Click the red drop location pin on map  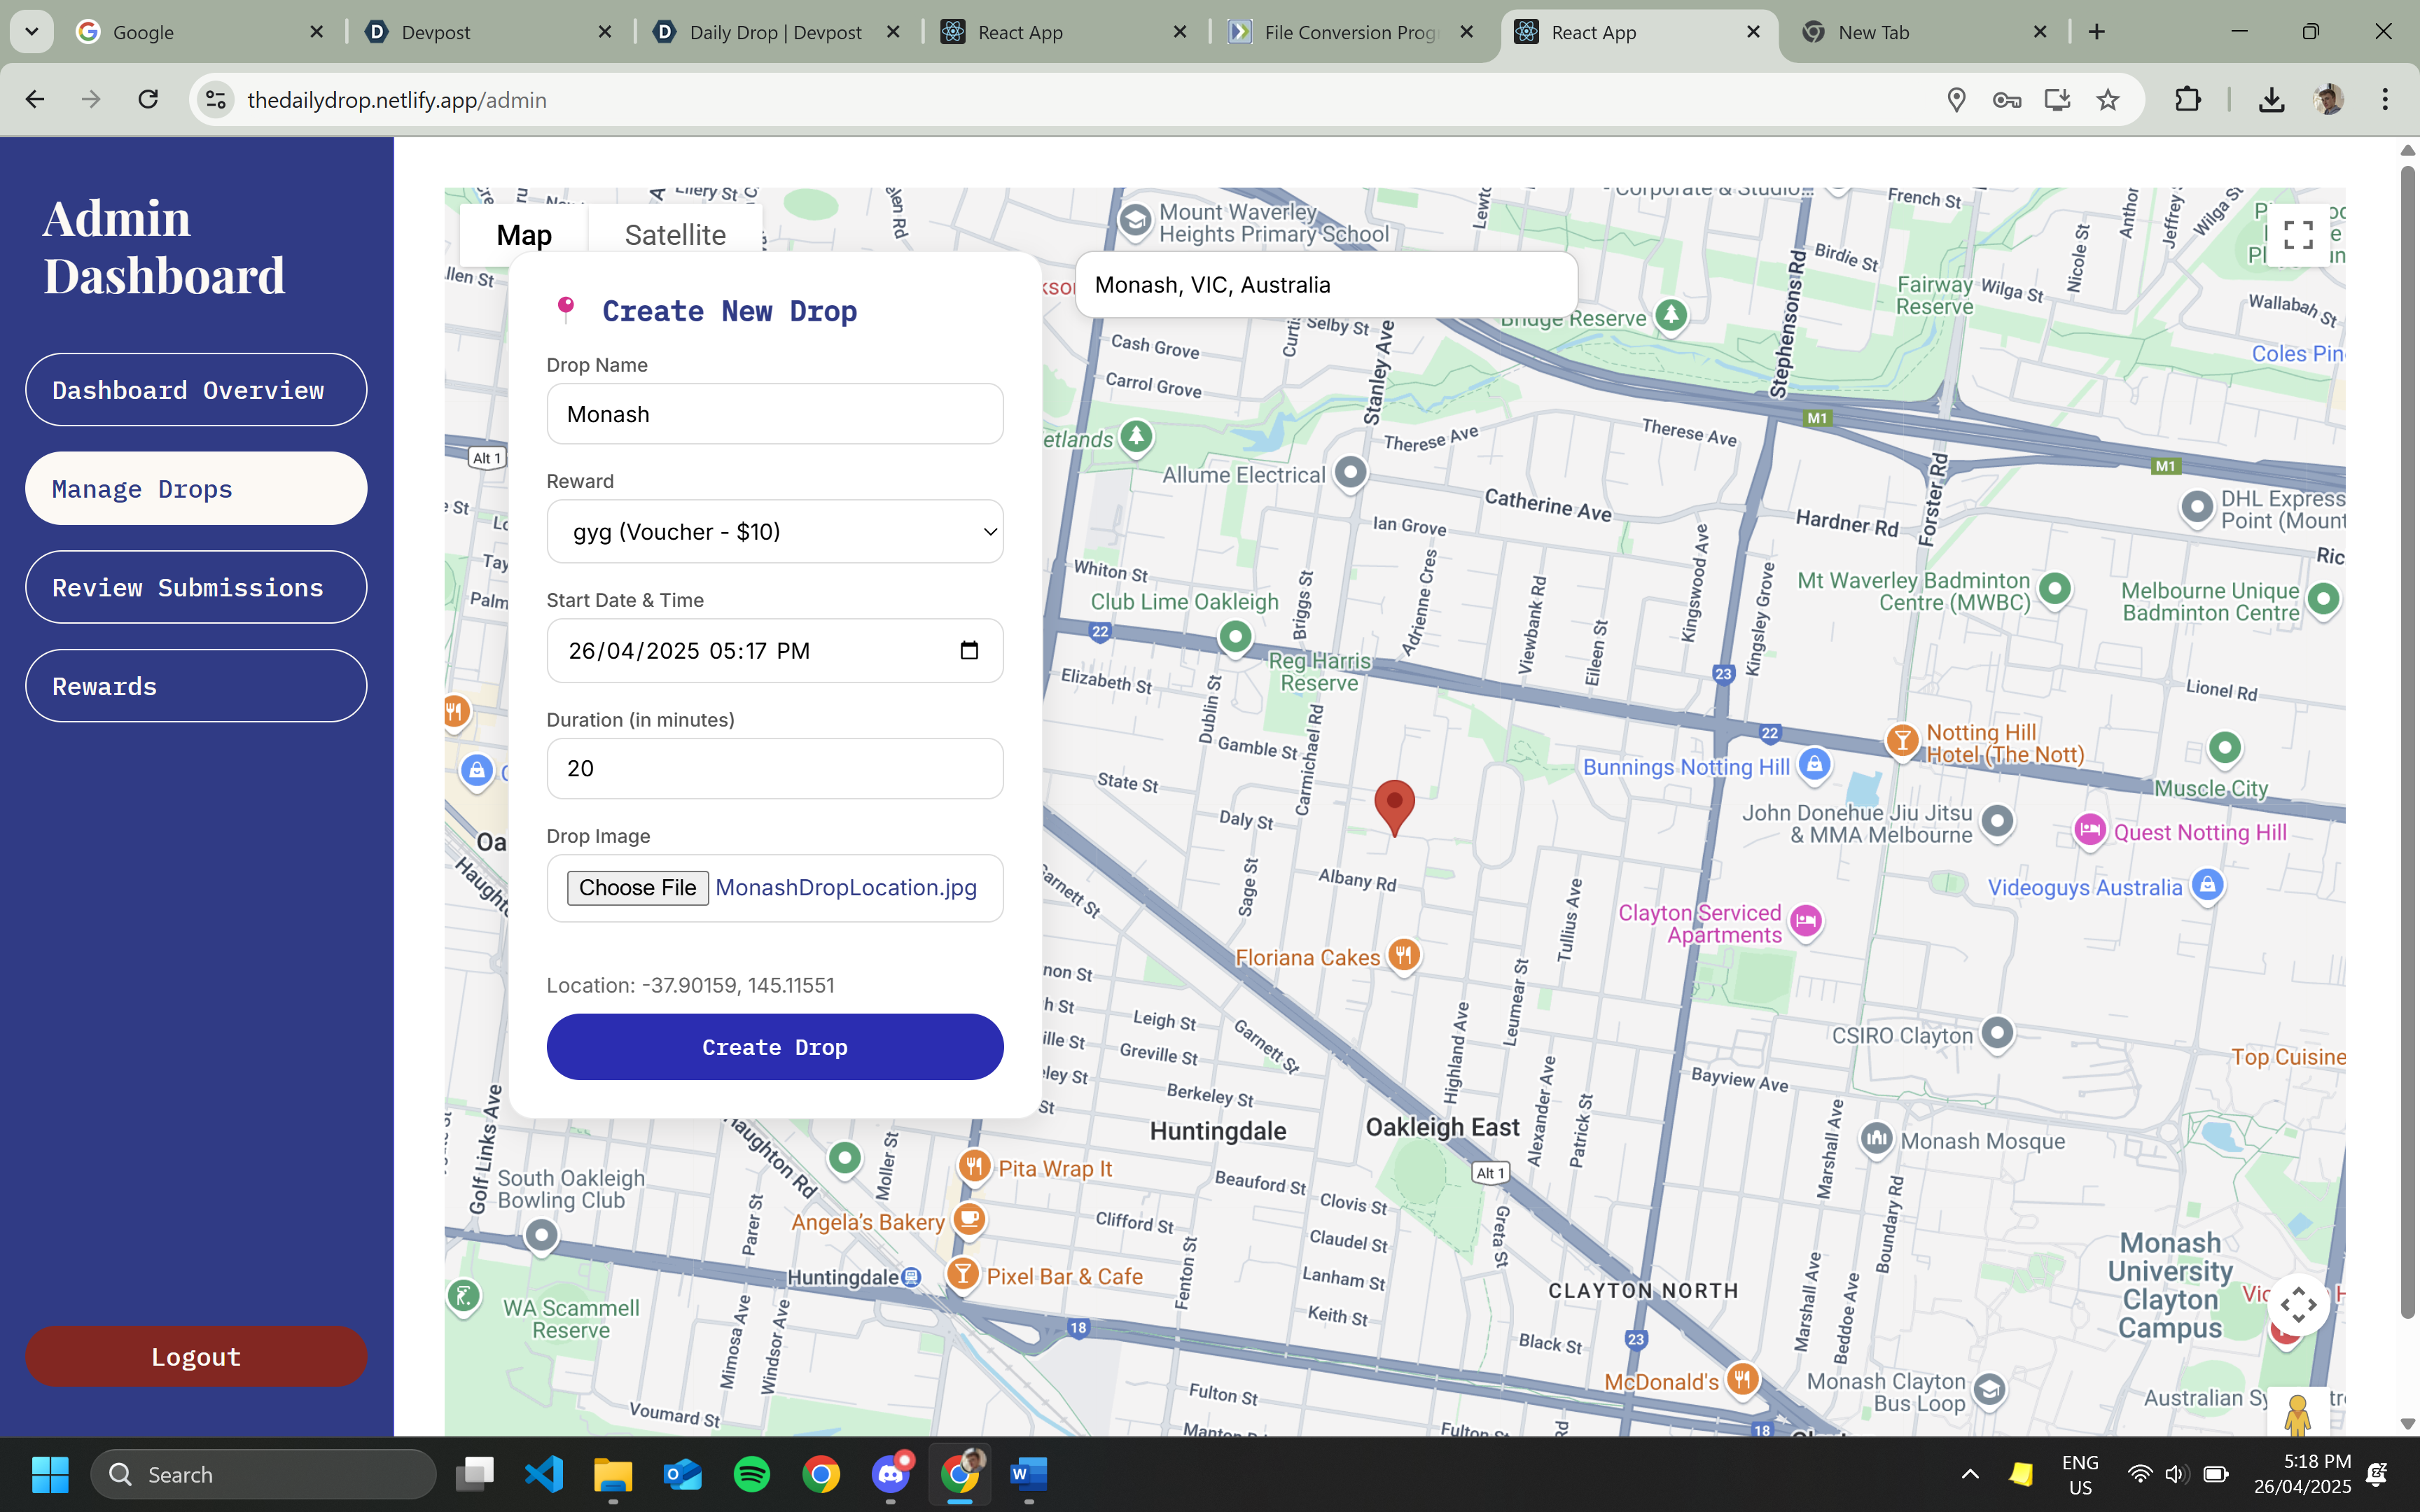[x=1394, y=804]
